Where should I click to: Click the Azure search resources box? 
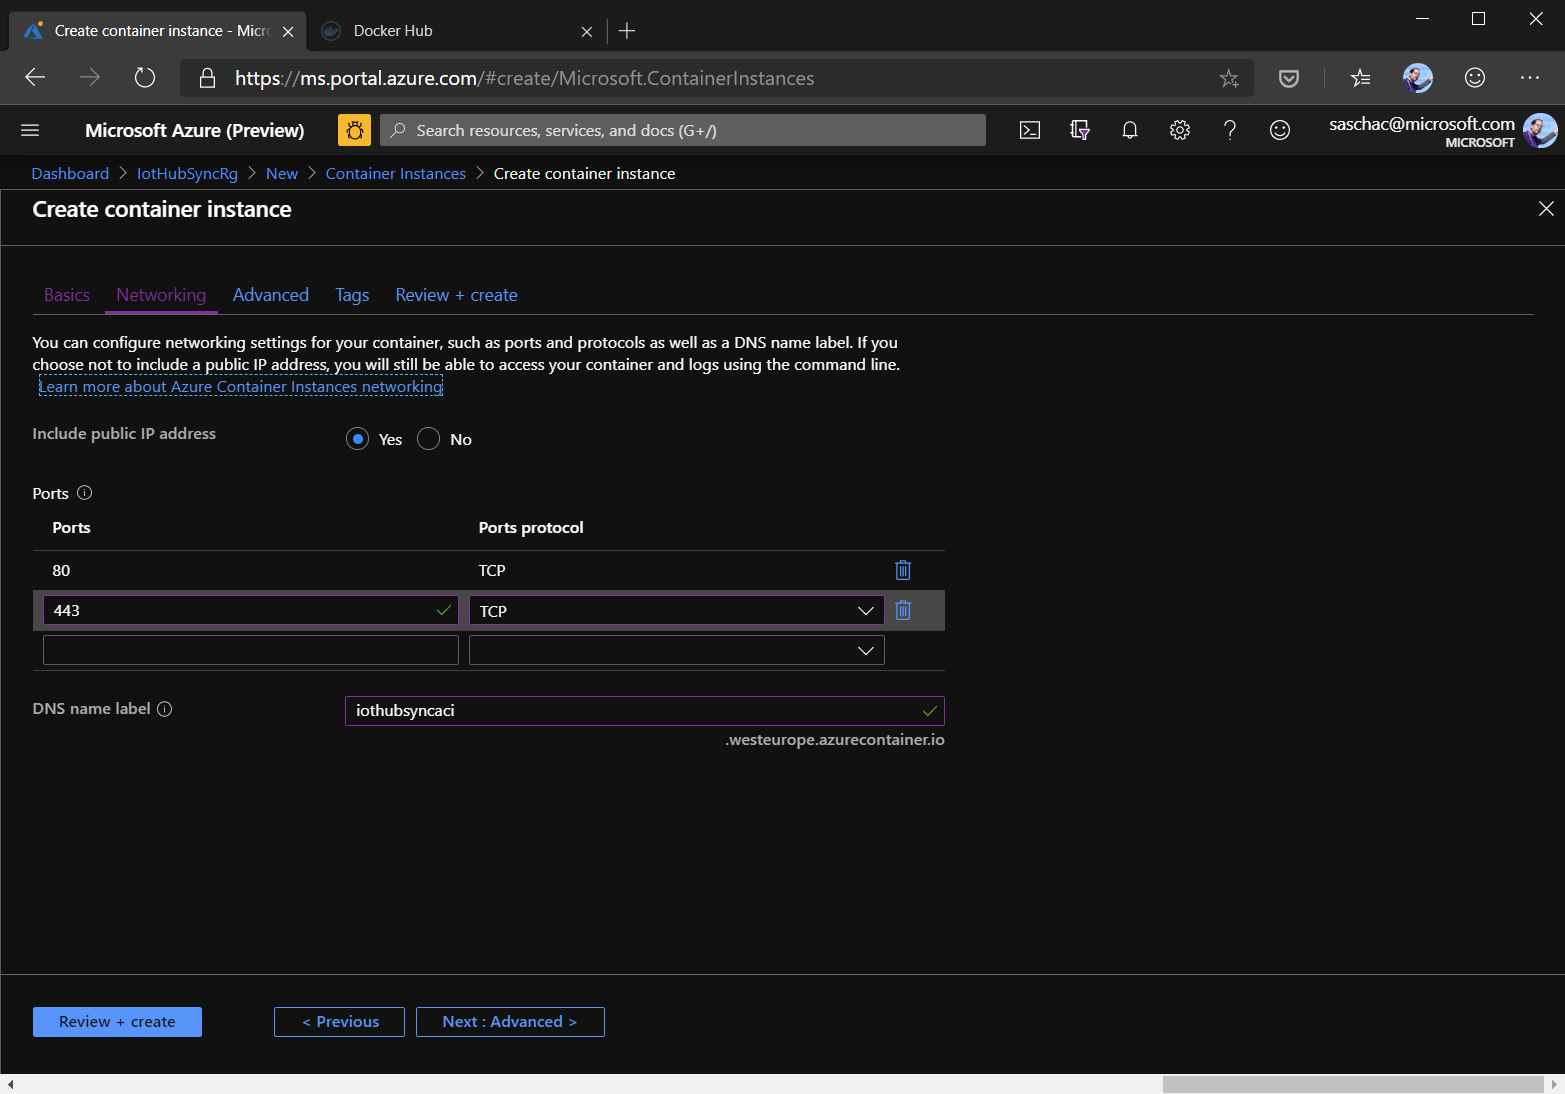[683, 130]
